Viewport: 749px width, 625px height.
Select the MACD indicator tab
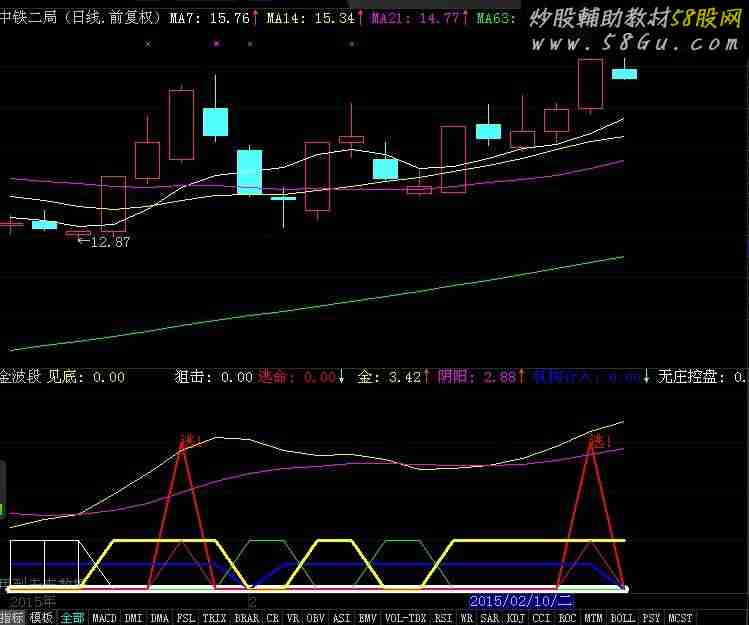[x=104, y=618]
